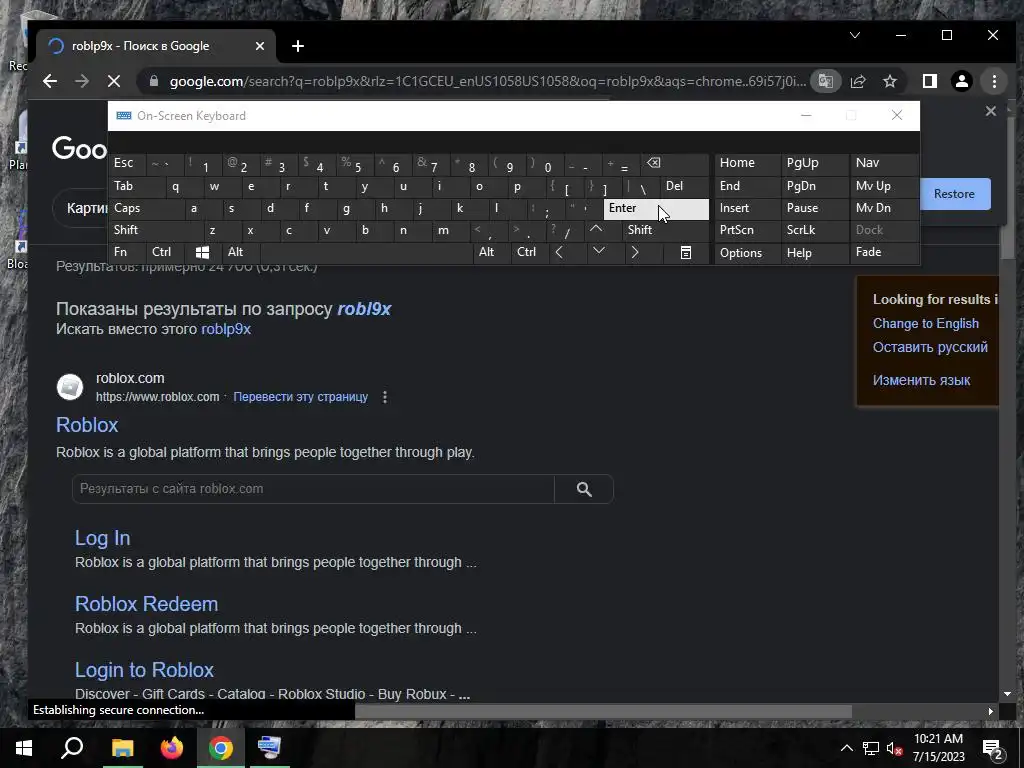Click Enter key on On-Screen Keyboard
This screenshot has width=1024, height=768.
[x=656, y=208]
